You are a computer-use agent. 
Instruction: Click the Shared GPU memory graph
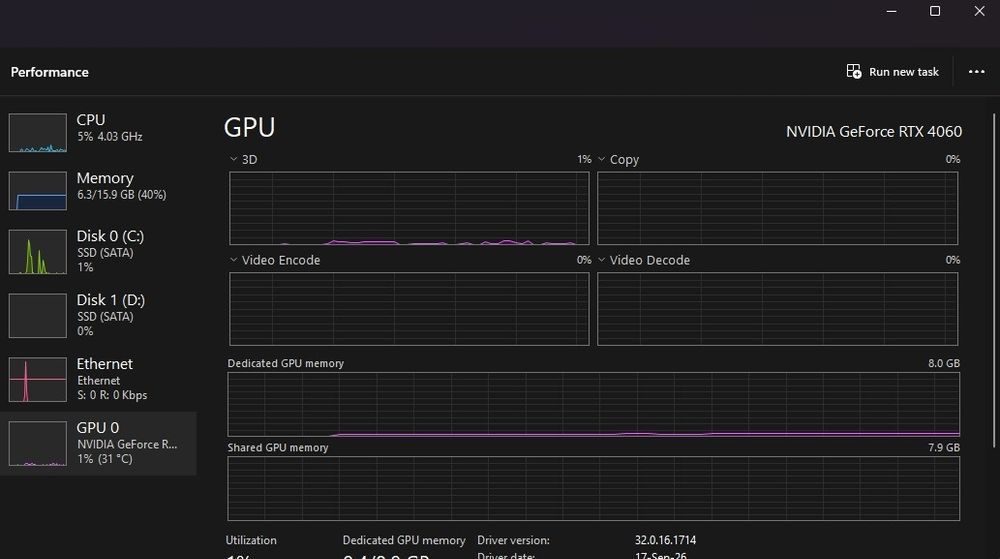[593, 488]
